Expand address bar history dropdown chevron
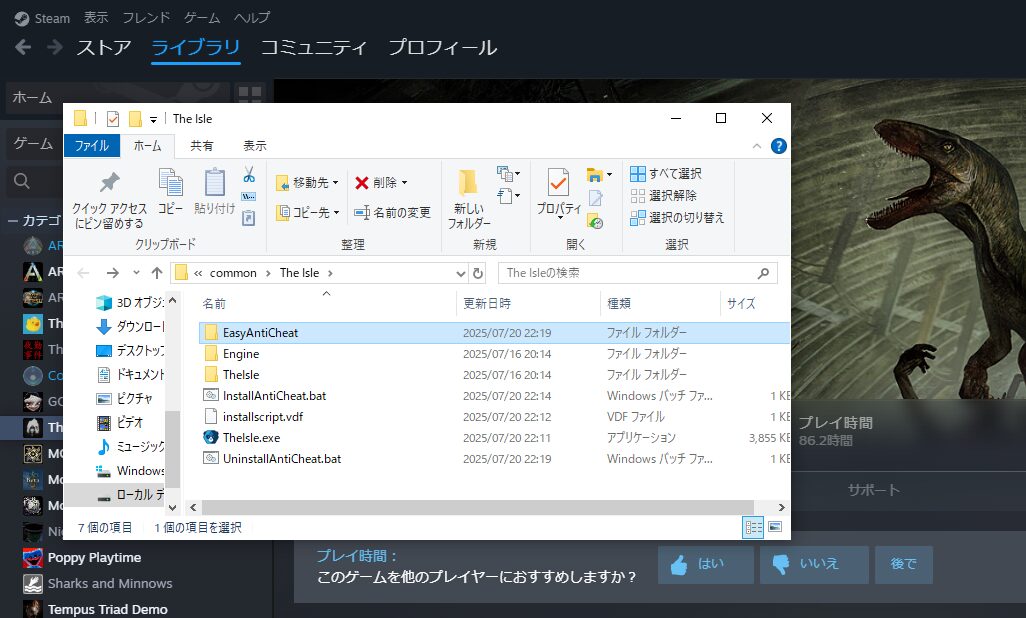 pyautogui.click(x=461, y=274)
